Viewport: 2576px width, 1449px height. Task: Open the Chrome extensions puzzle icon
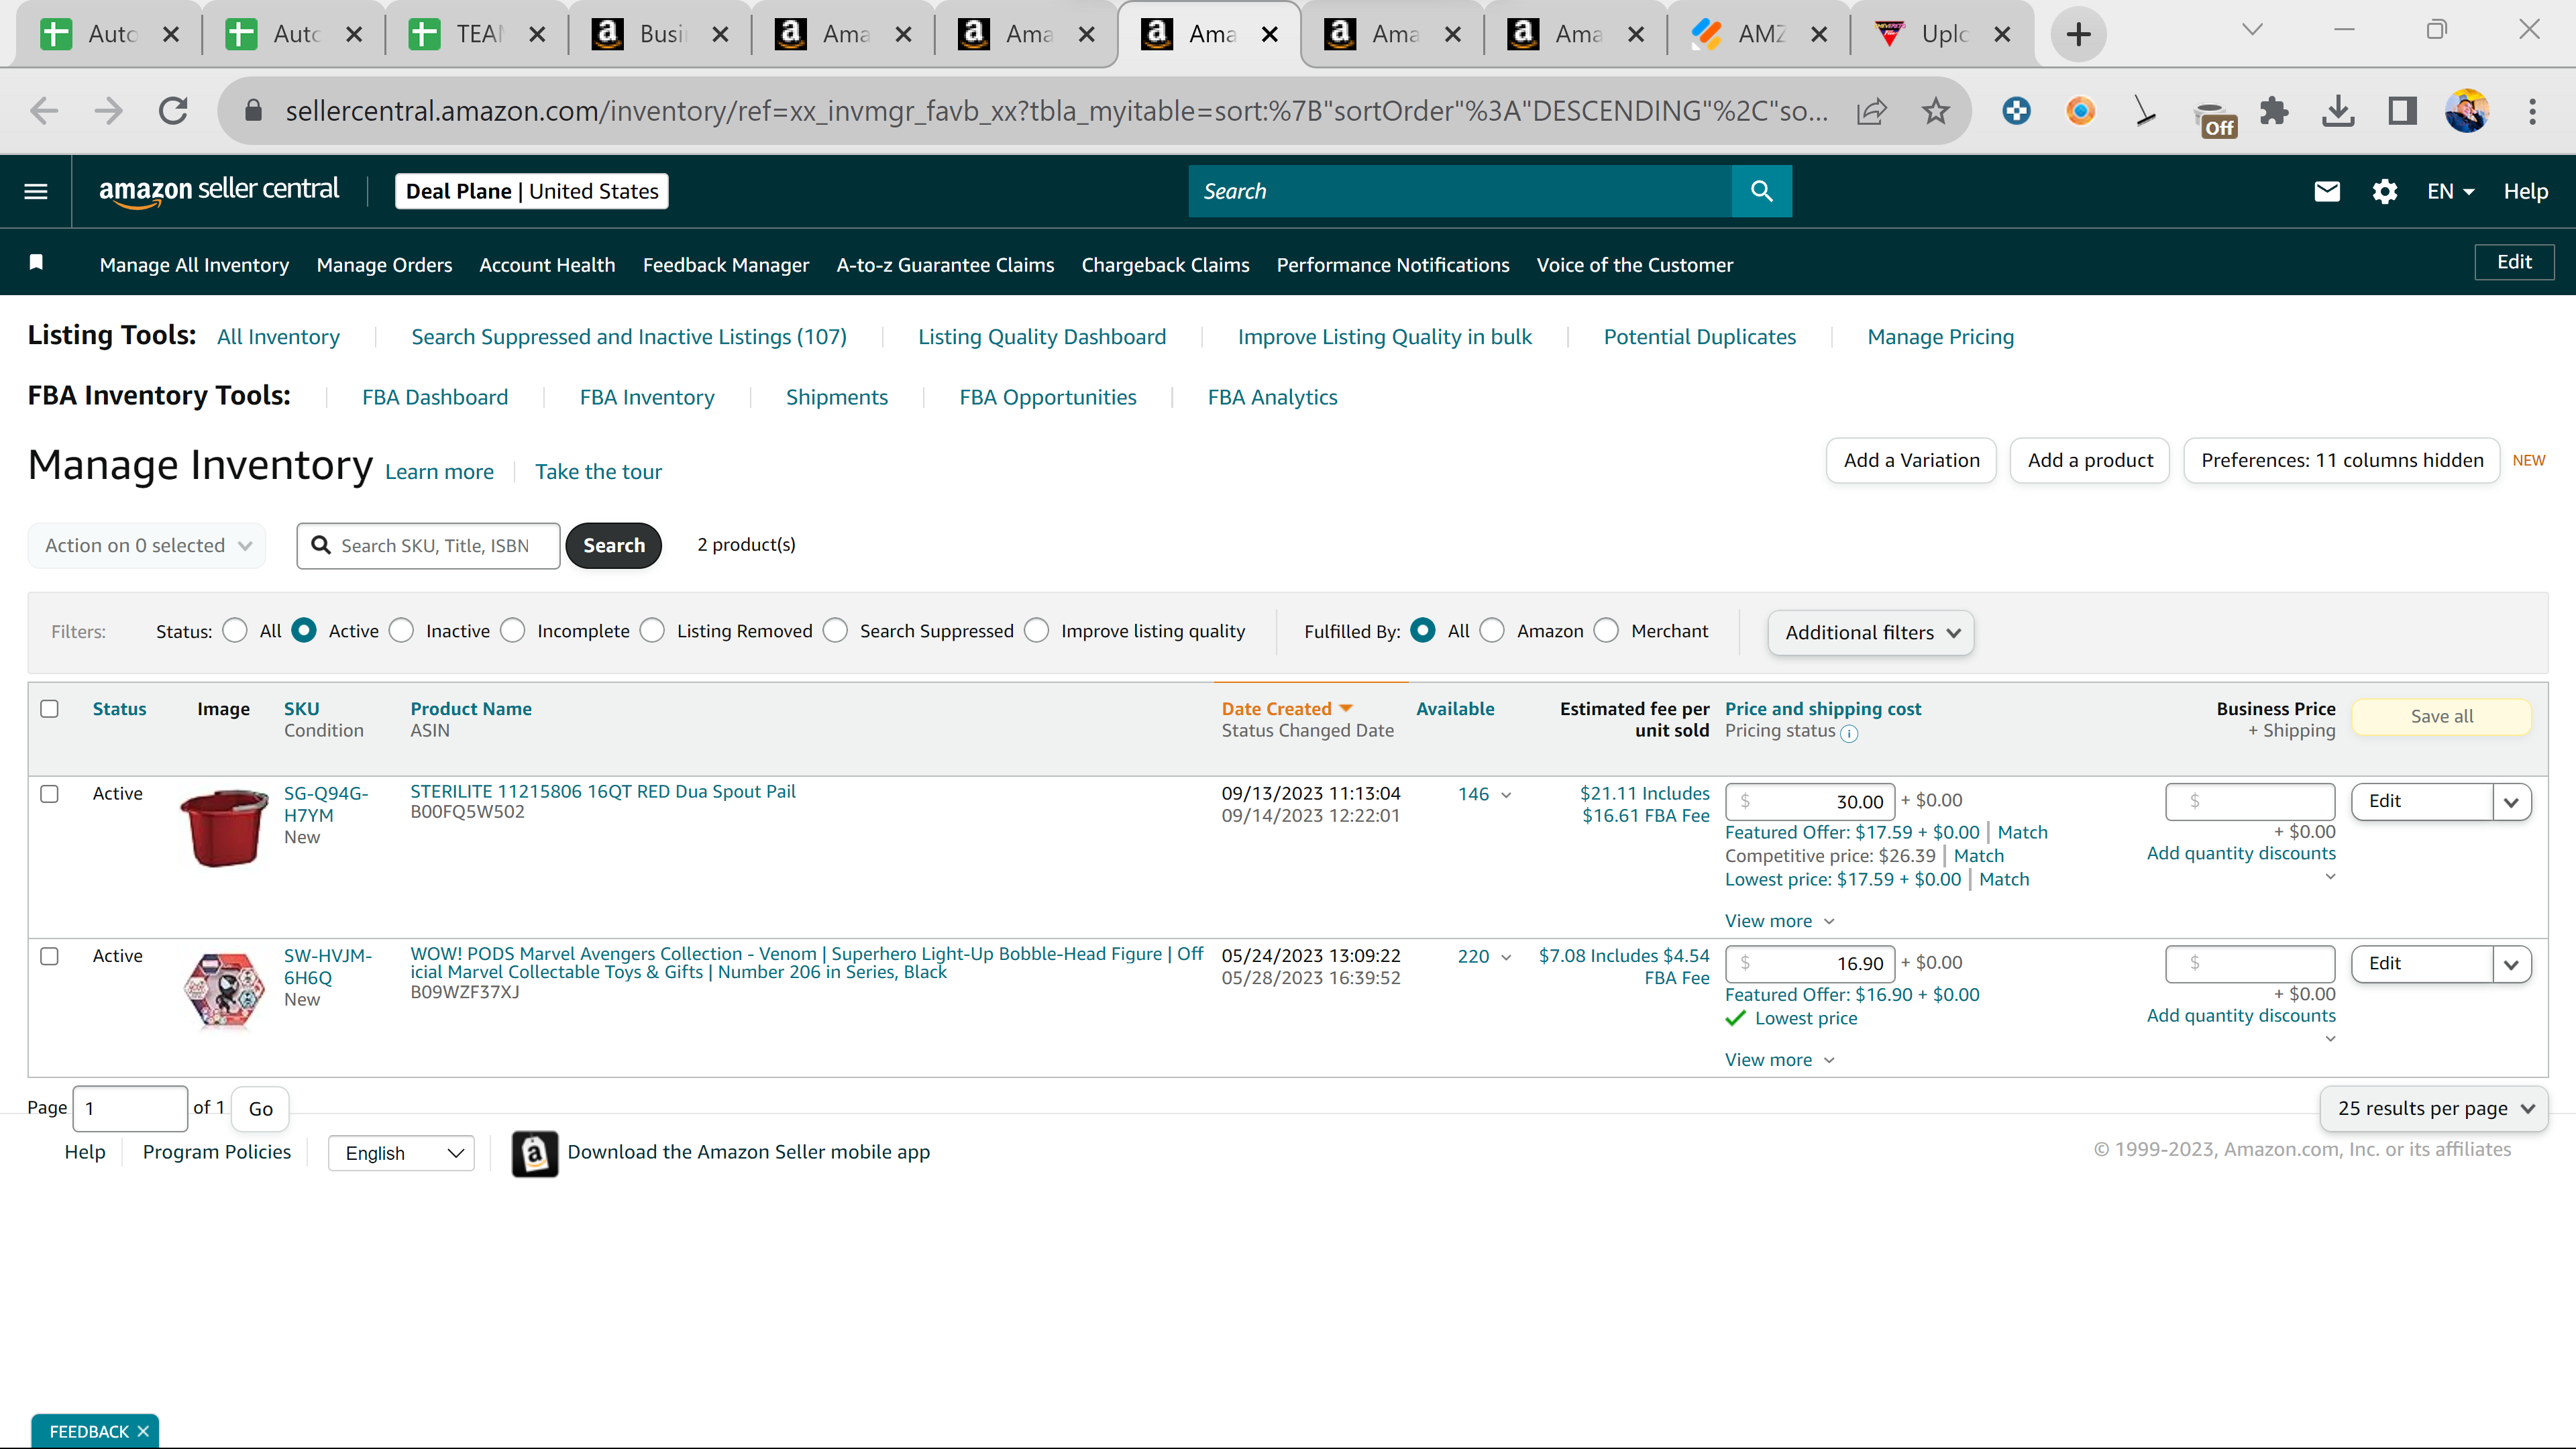pos(2274,110)
